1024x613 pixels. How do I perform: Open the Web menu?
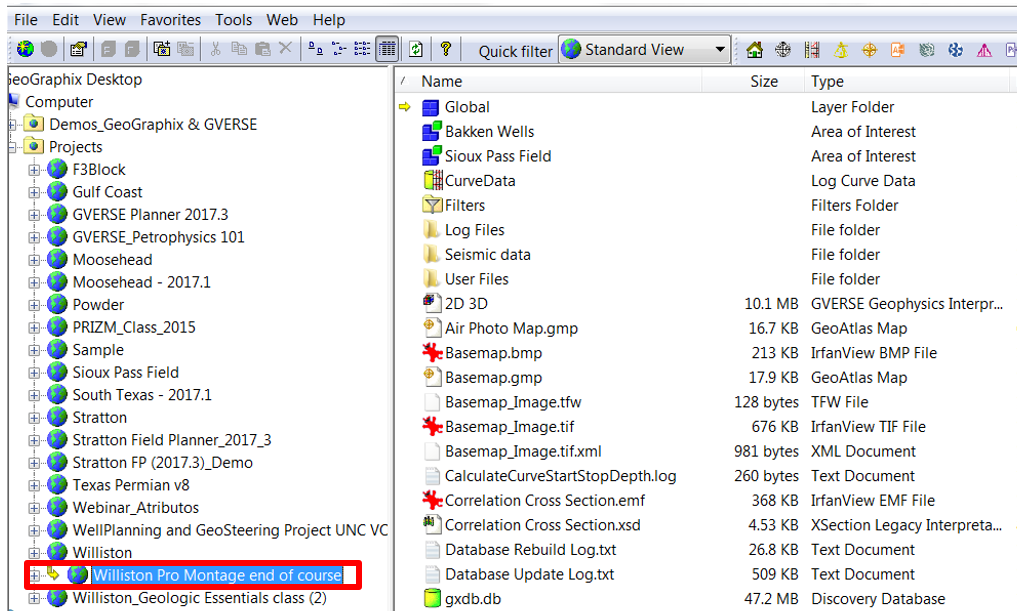[282, 20]
